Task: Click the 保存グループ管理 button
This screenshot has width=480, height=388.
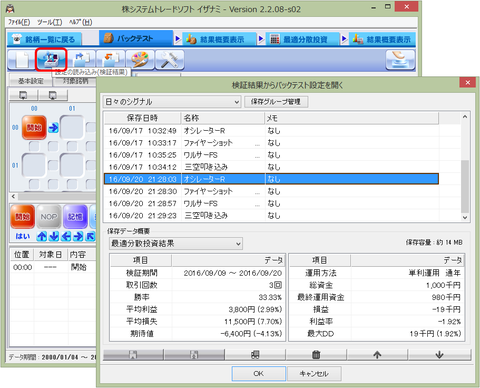Action: pos(276,102)
